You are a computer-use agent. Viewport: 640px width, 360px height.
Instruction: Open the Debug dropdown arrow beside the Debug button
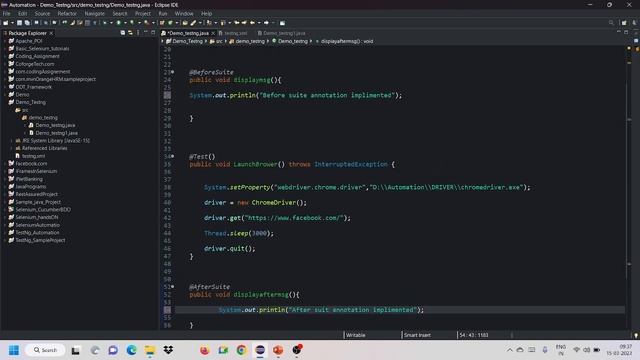point(111,23)
